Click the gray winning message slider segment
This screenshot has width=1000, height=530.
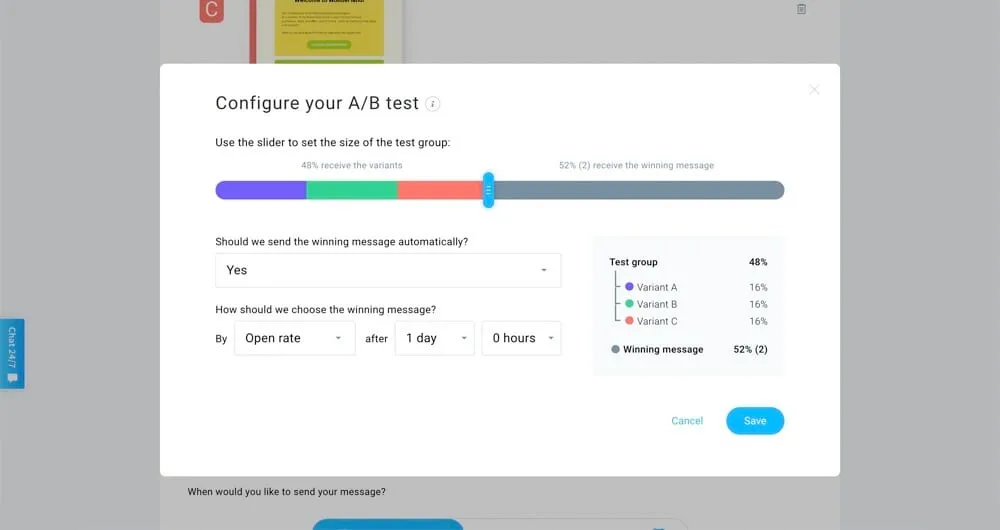click(640, 190)
